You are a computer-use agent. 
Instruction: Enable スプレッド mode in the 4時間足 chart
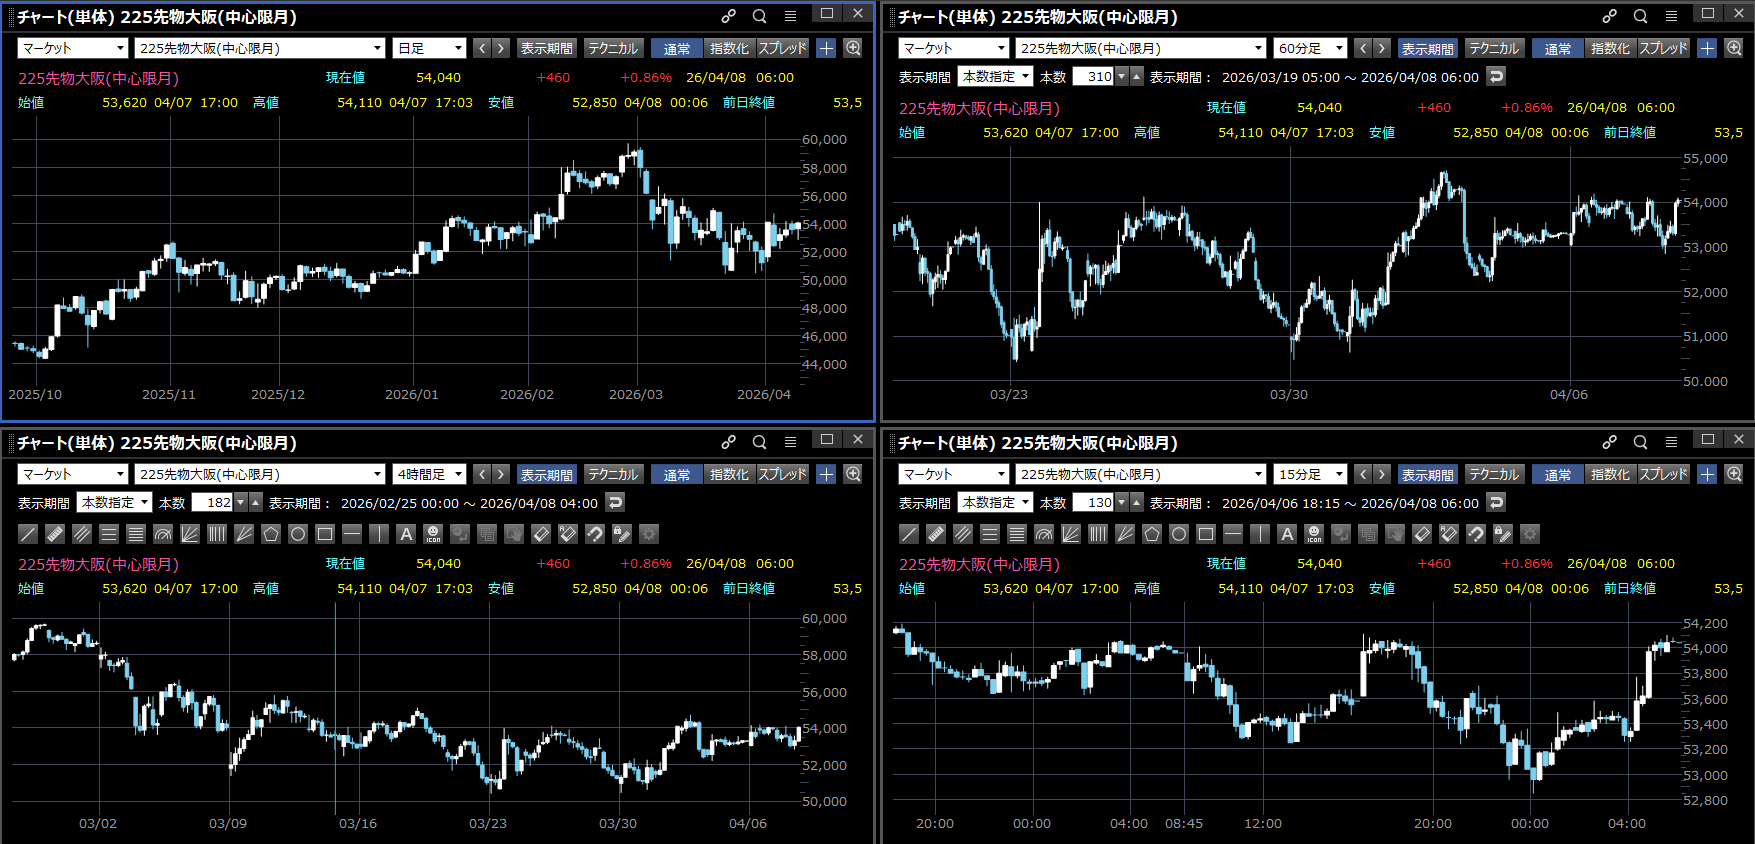click(782, 474)
